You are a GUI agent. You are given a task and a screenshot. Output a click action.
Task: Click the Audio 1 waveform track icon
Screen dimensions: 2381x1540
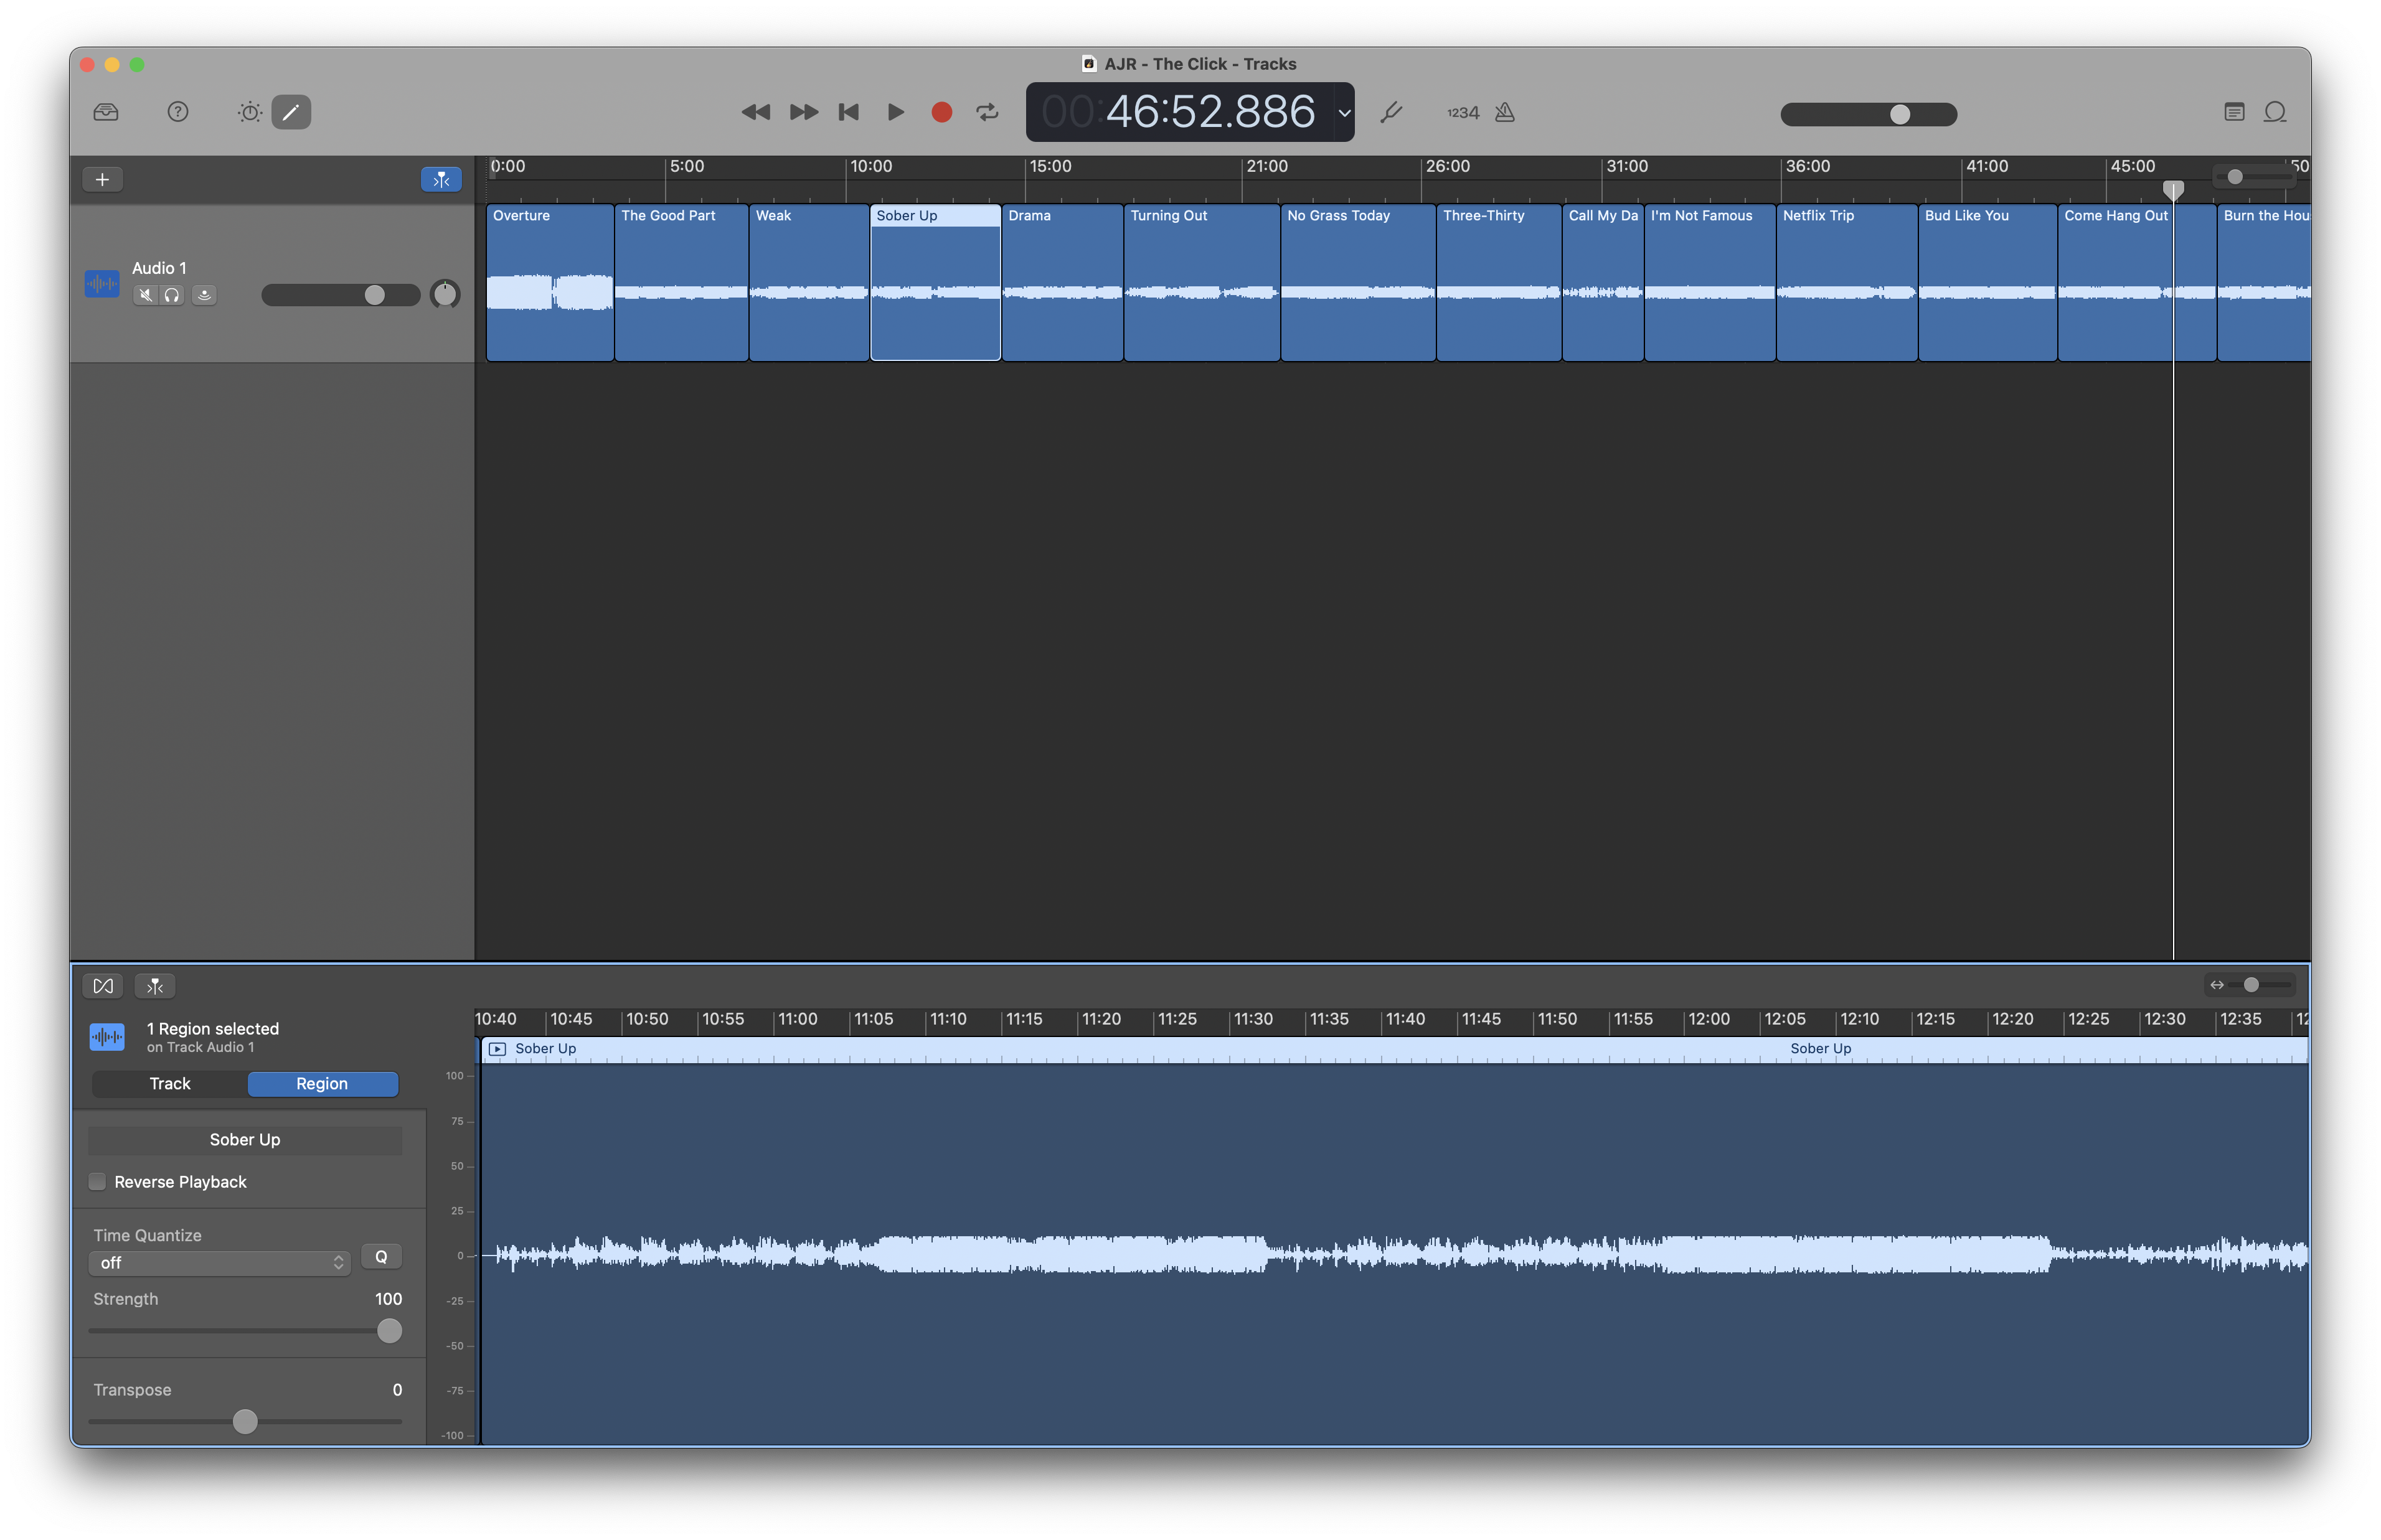click(x=102, y=284)
